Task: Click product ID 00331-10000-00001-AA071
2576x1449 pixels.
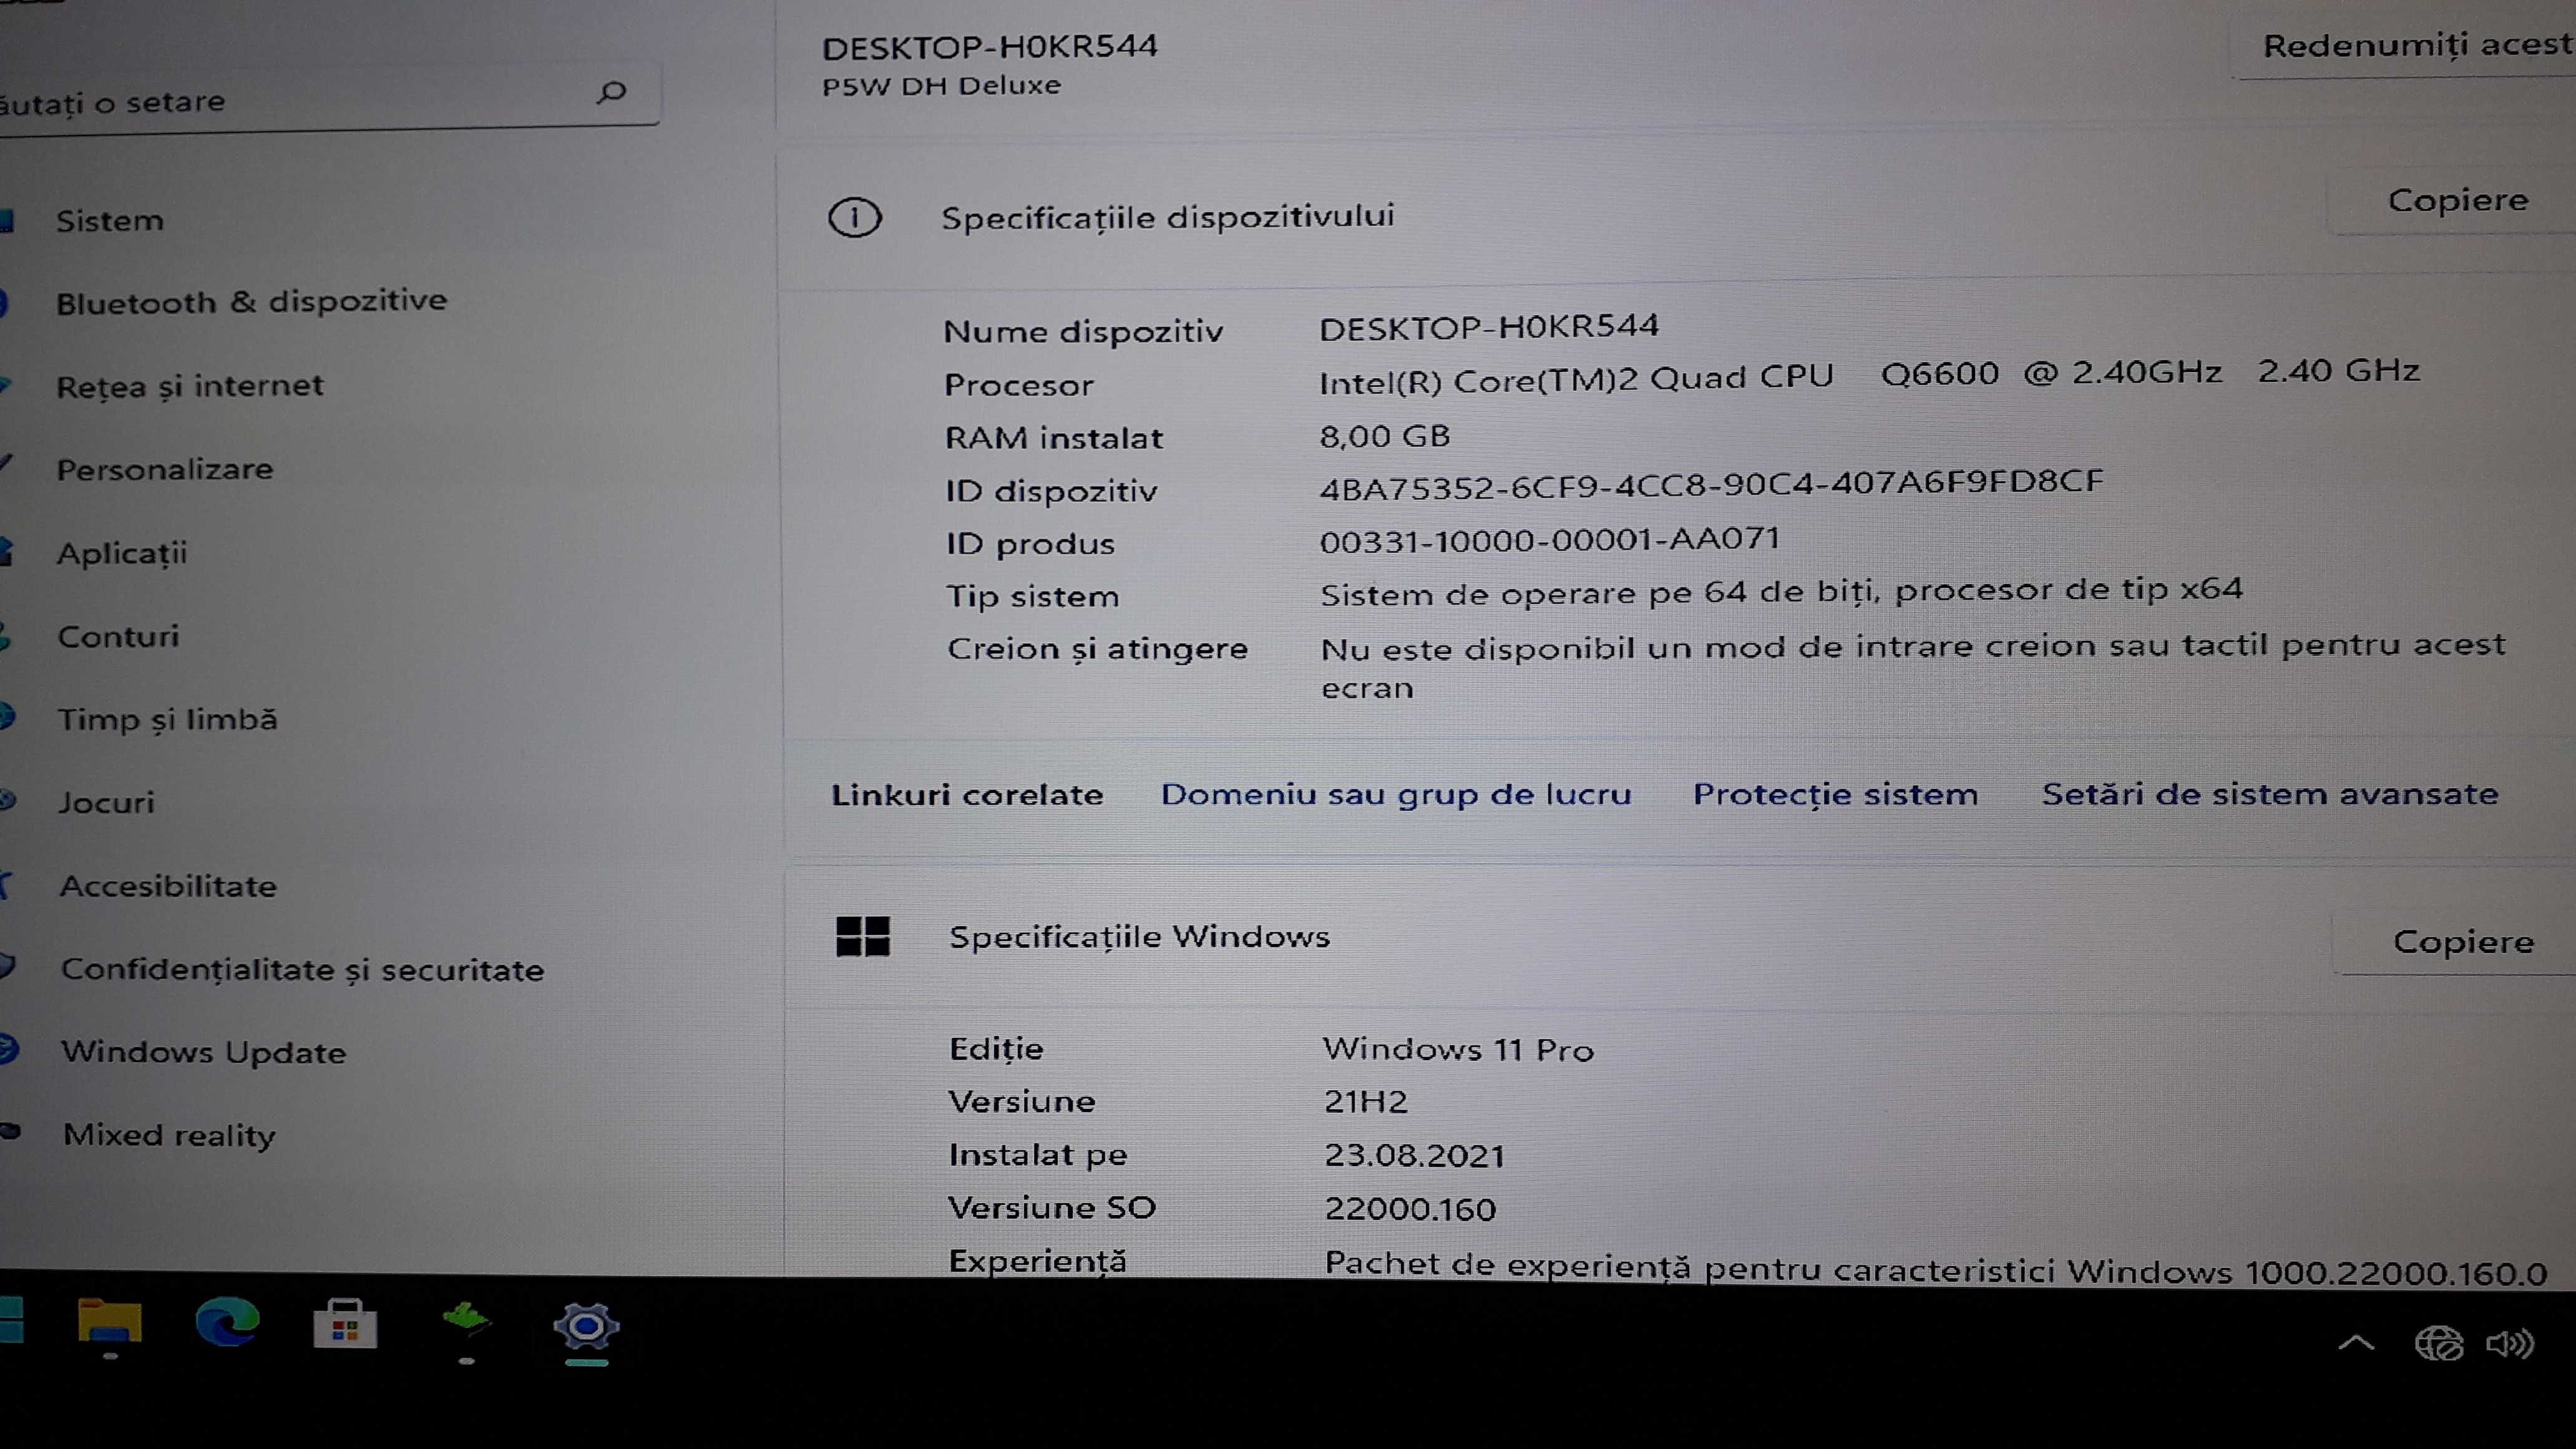Action: pyautogui.click(x=1549, y=540)
